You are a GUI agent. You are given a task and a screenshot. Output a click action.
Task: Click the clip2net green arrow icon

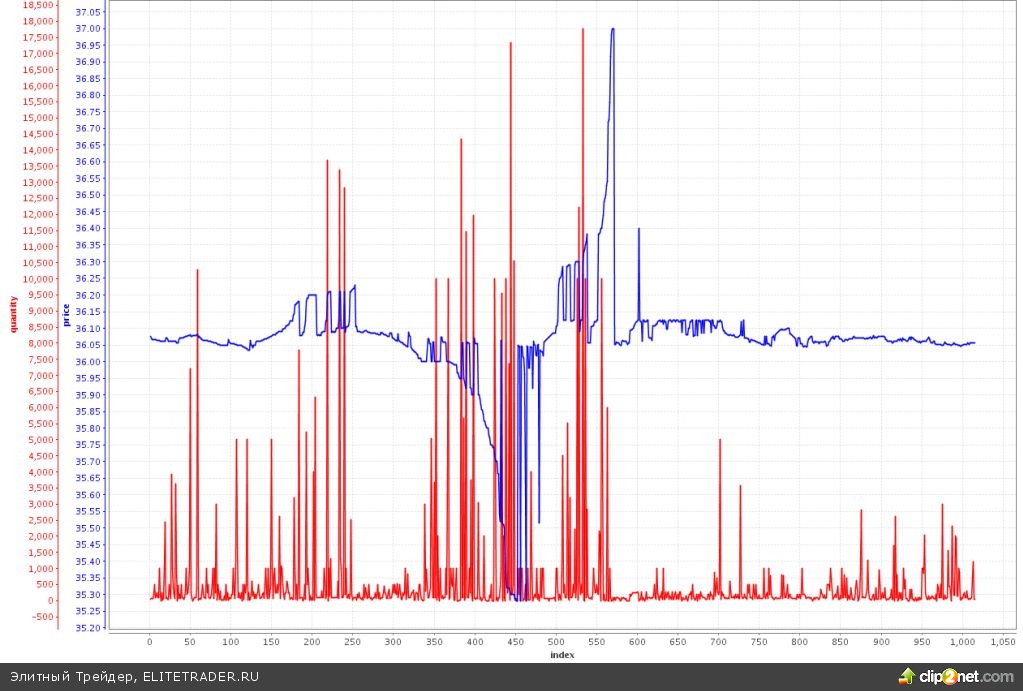point(908,677)
